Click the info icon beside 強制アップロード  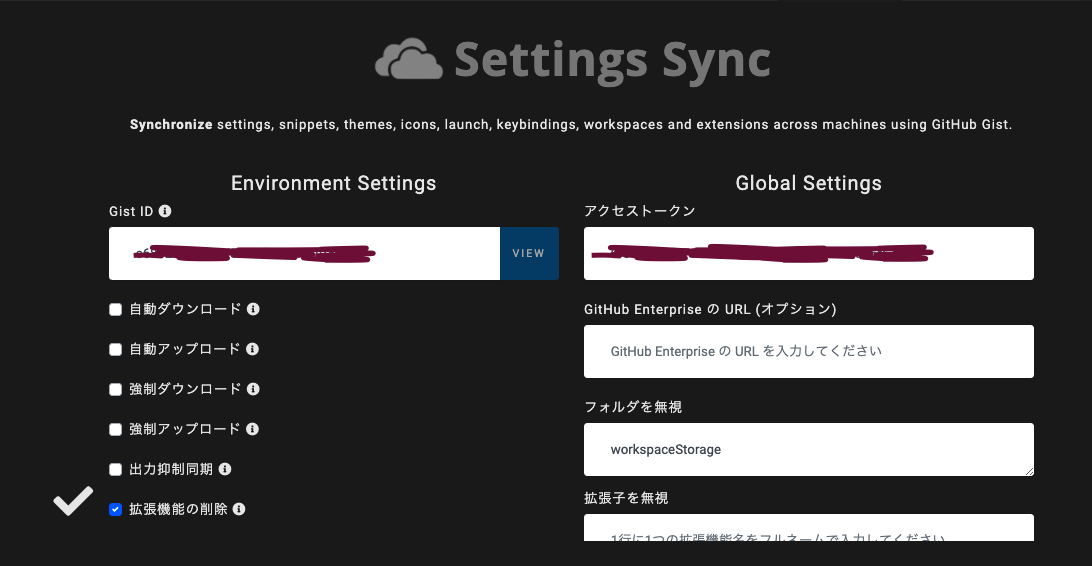[x=253, y=429]
